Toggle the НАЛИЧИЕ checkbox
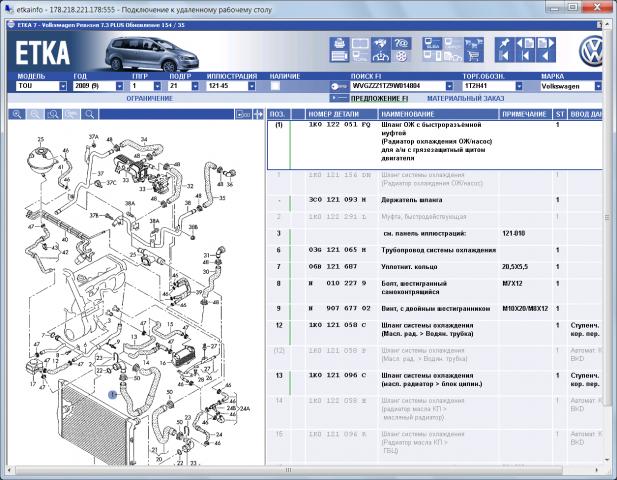Image resolution: width=617 pixels, height=480 pixels. (275, 86)
